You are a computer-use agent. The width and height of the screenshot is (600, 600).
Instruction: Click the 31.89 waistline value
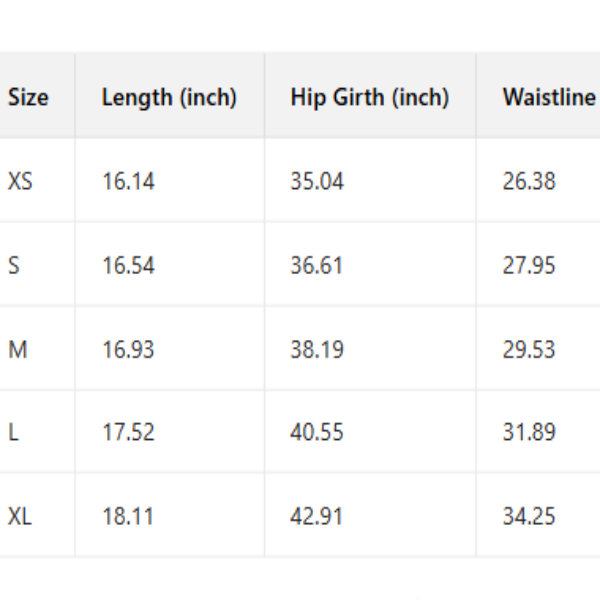(529, 433)
